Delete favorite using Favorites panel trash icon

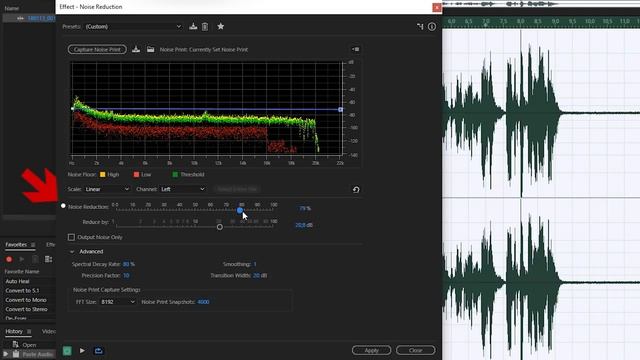coord(35,259)
